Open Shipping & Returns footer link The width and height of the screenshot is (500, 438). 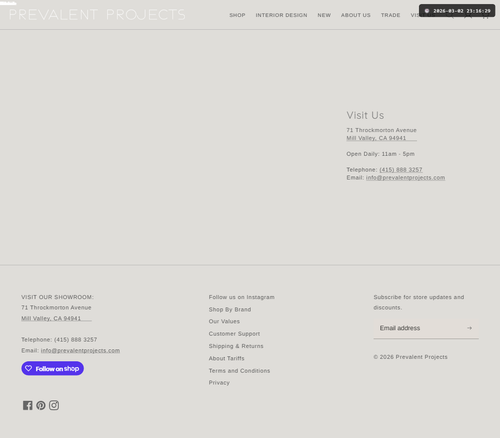(x=236, y=346)
